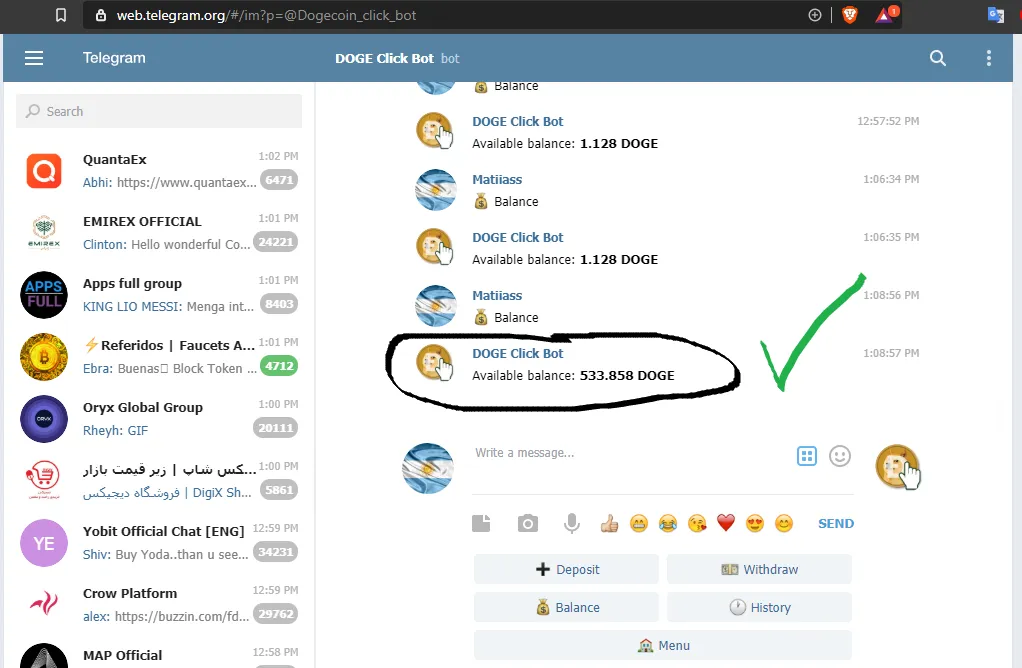Click the Withdraw bot button
Viewport: 1022px width, 668px height.
coord(759,570)
